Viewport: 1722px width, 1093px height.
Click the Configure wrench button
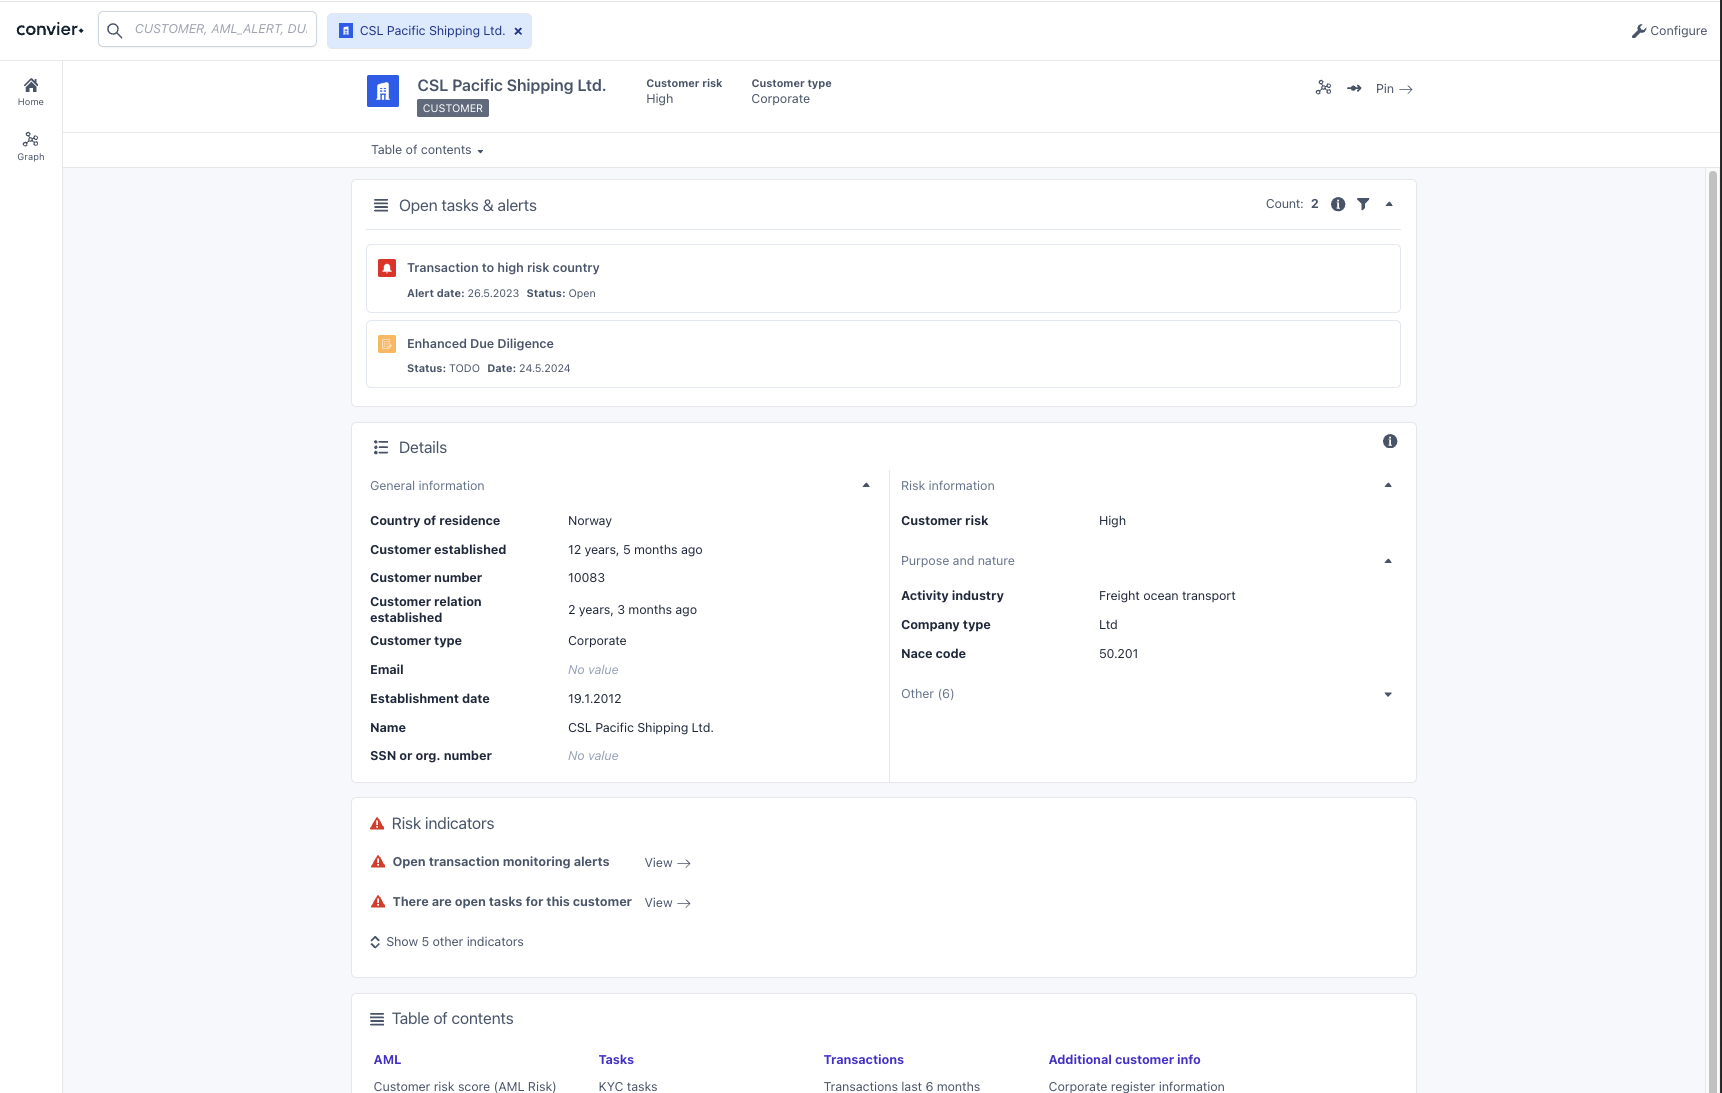click(x=1669, y=31)
